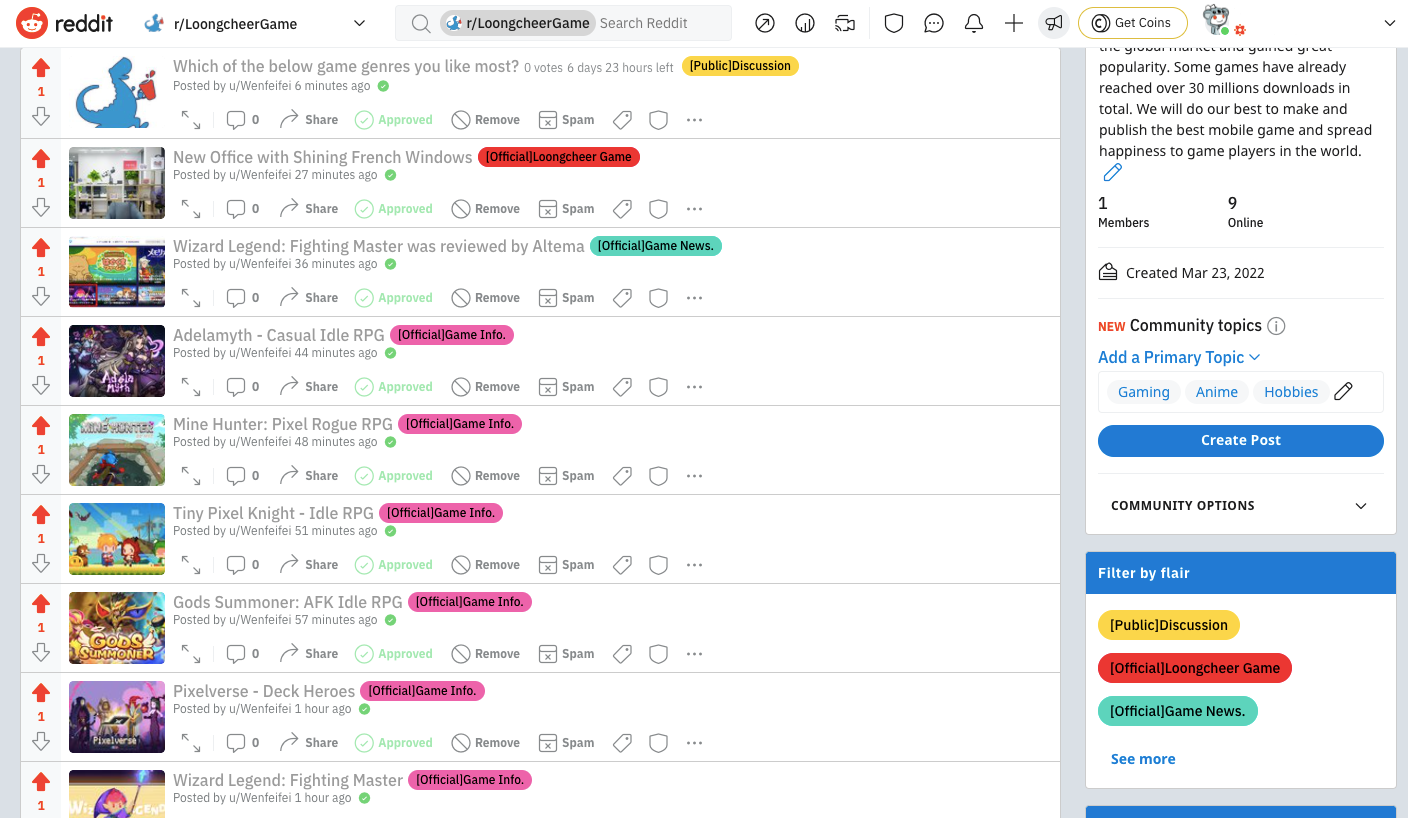Remove the Wizard Legend Altema review post
Screen dimensions: 1408x818
(x=485, y=298)
